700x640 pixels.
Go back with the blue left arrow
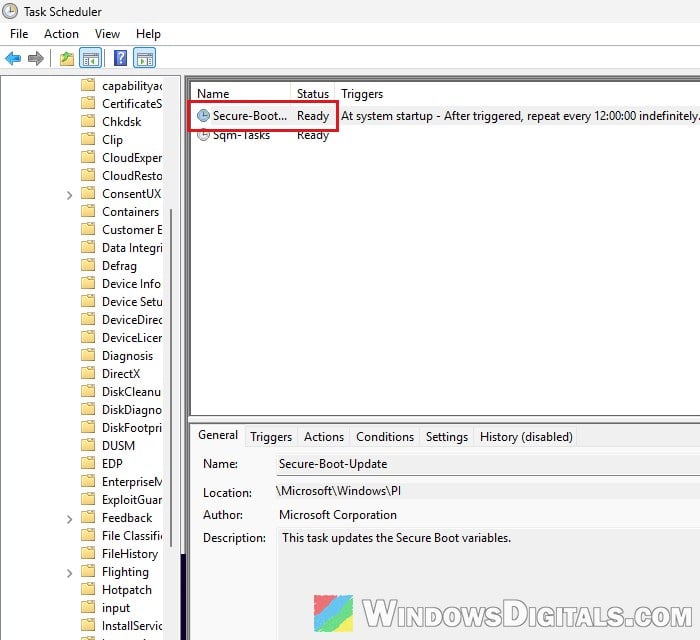[x=13, y=58]
